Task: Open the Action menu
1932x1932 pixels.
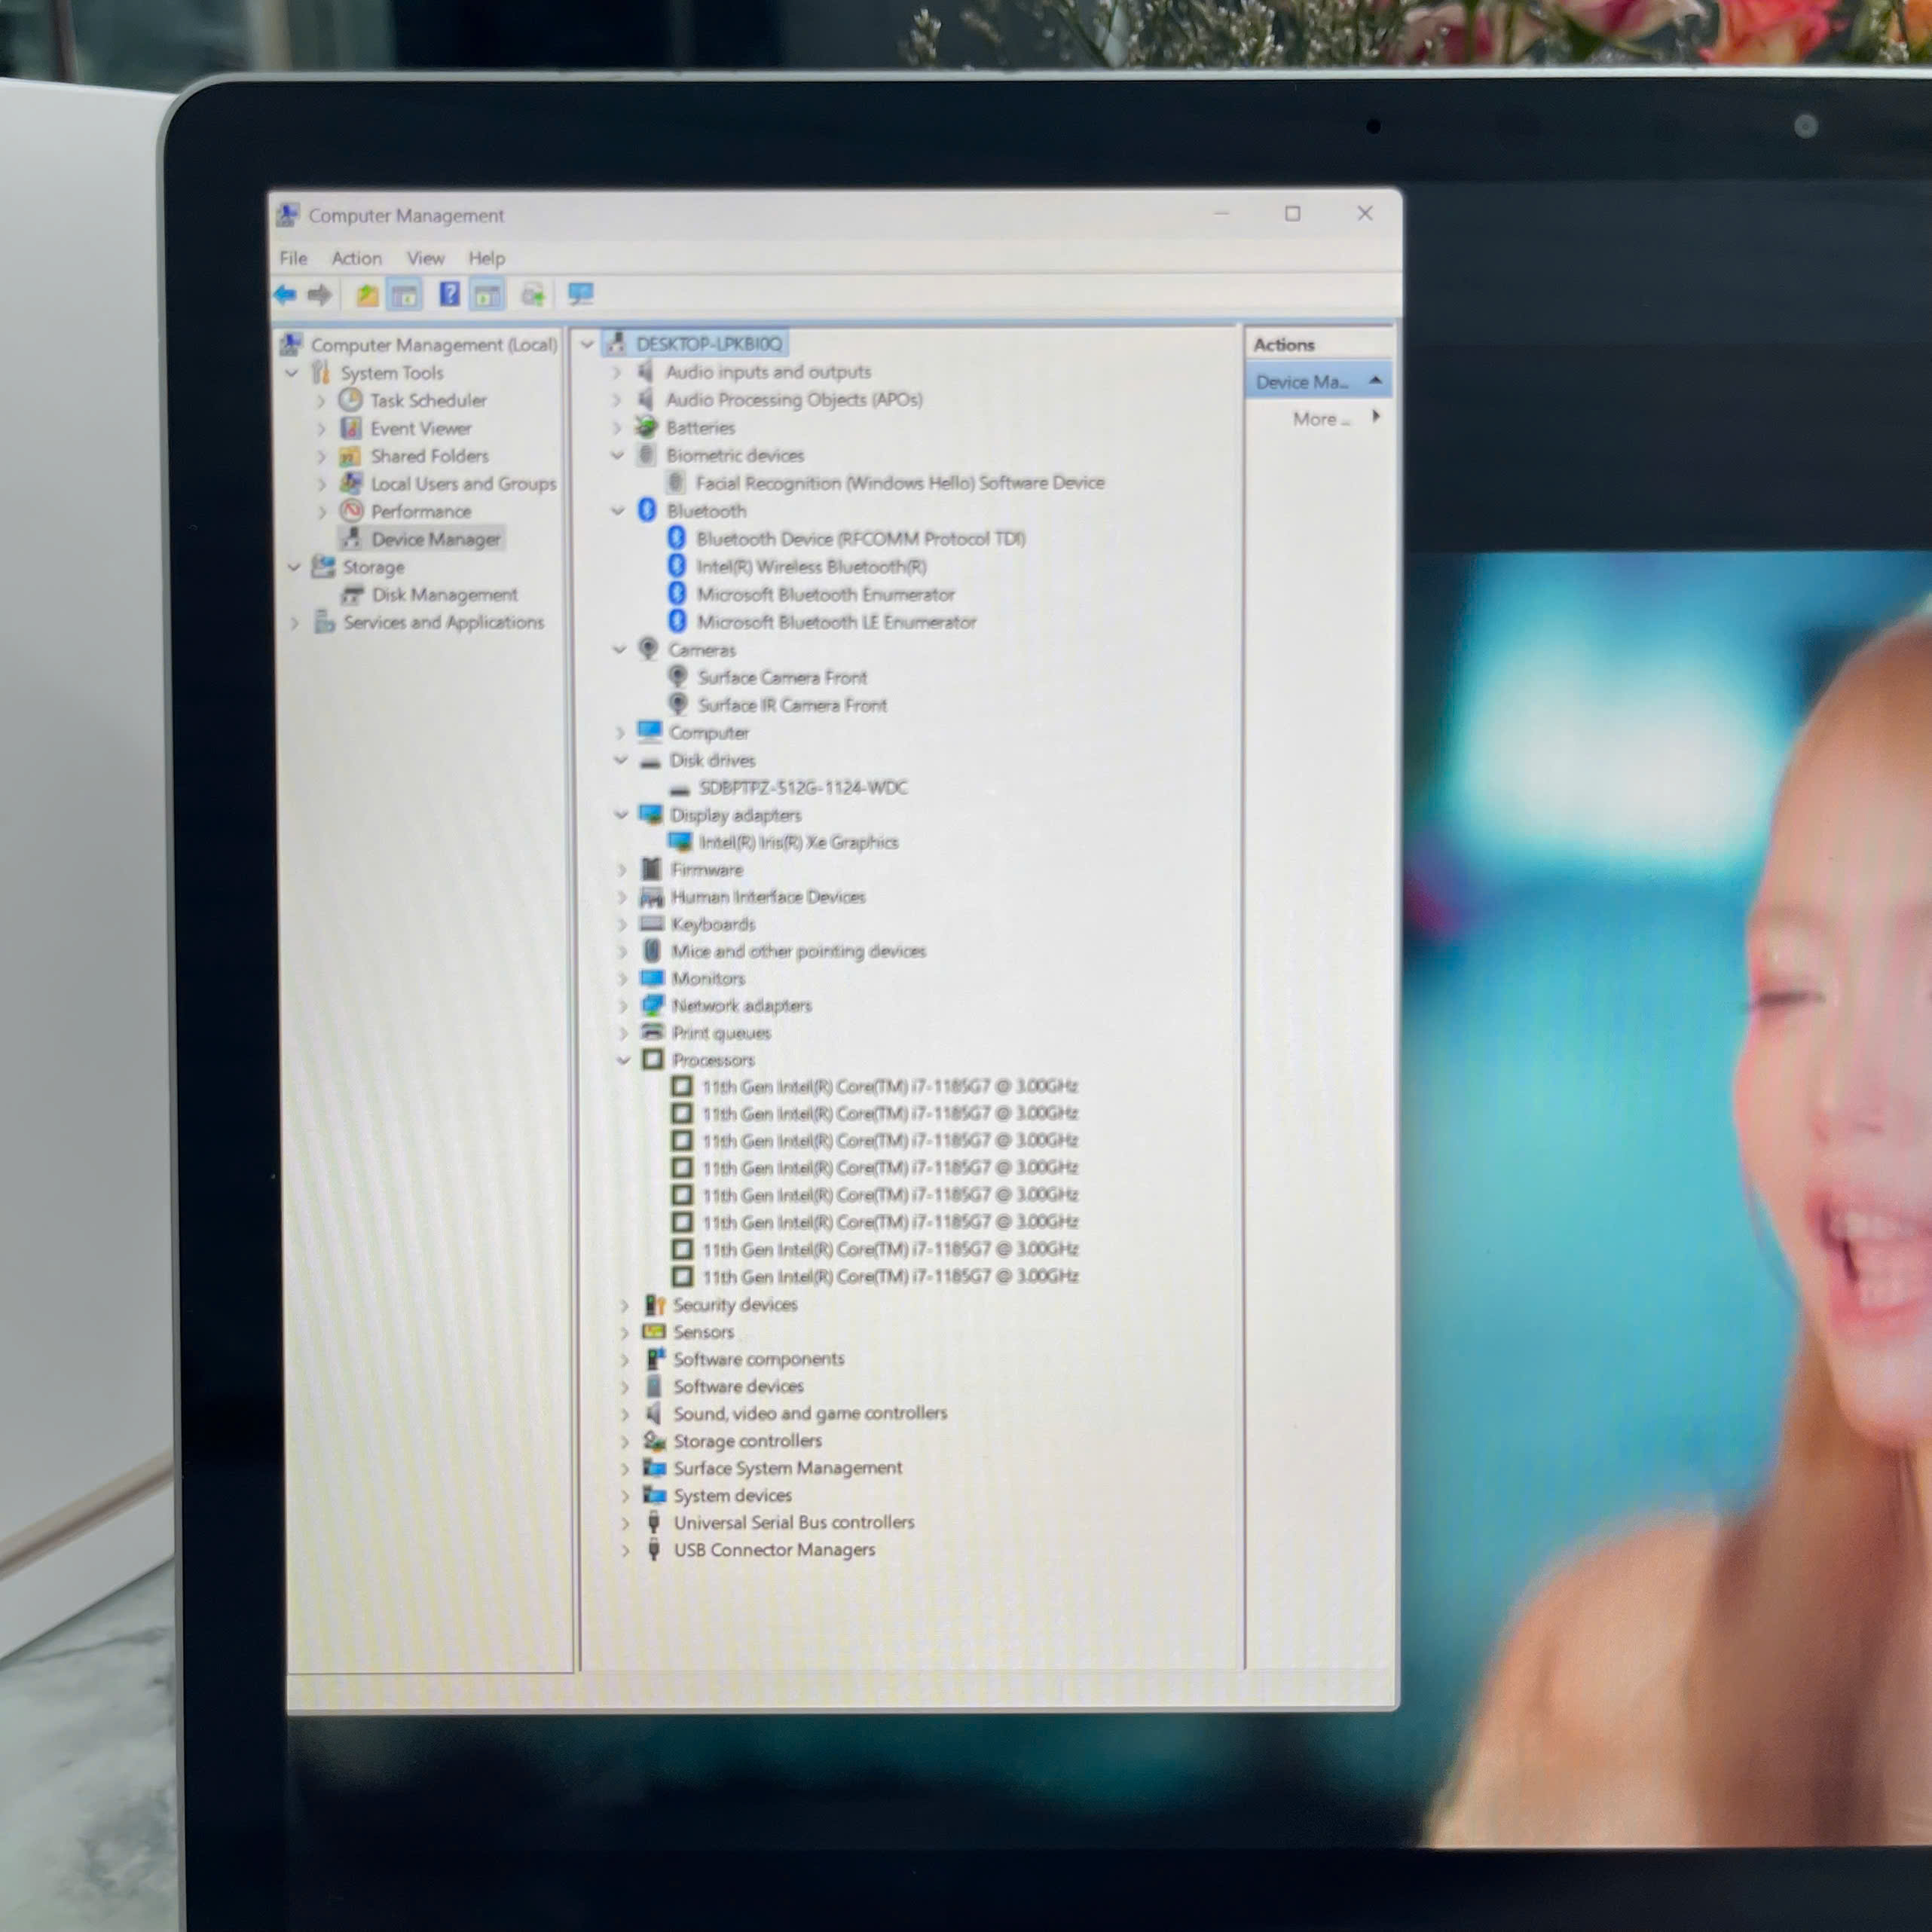Action: (x=357, y=258)
